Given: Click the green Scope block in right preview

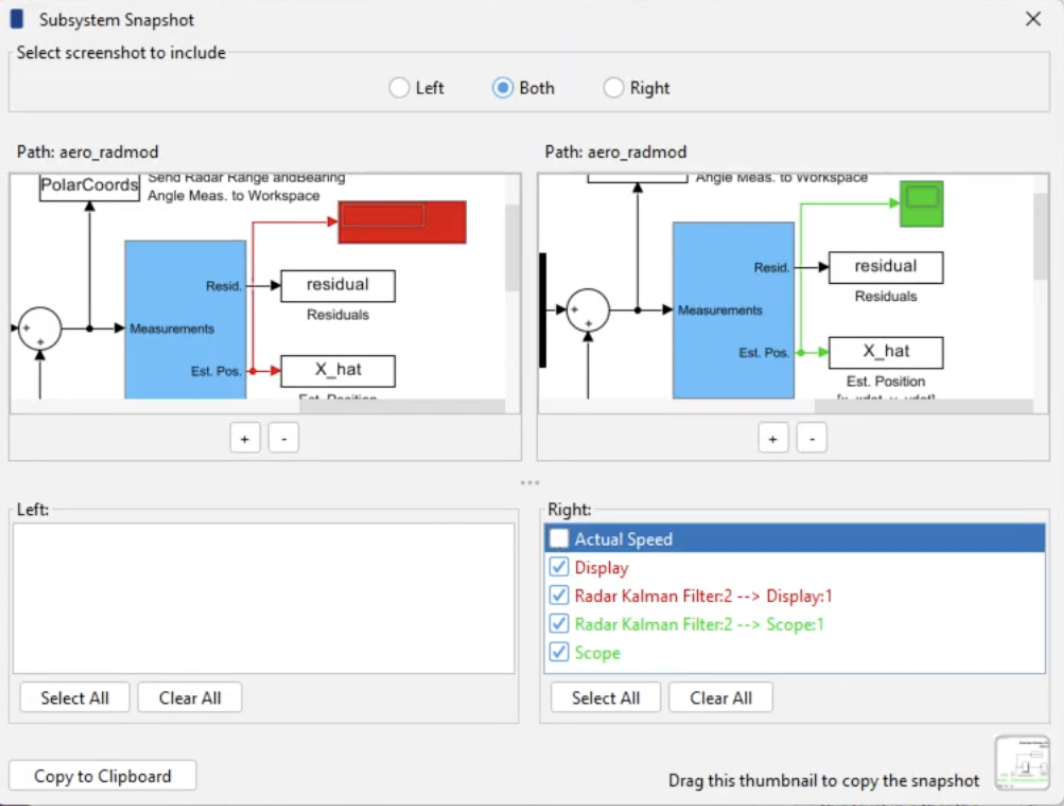Looking at the screenshot, I should click(x=921, y=203).
